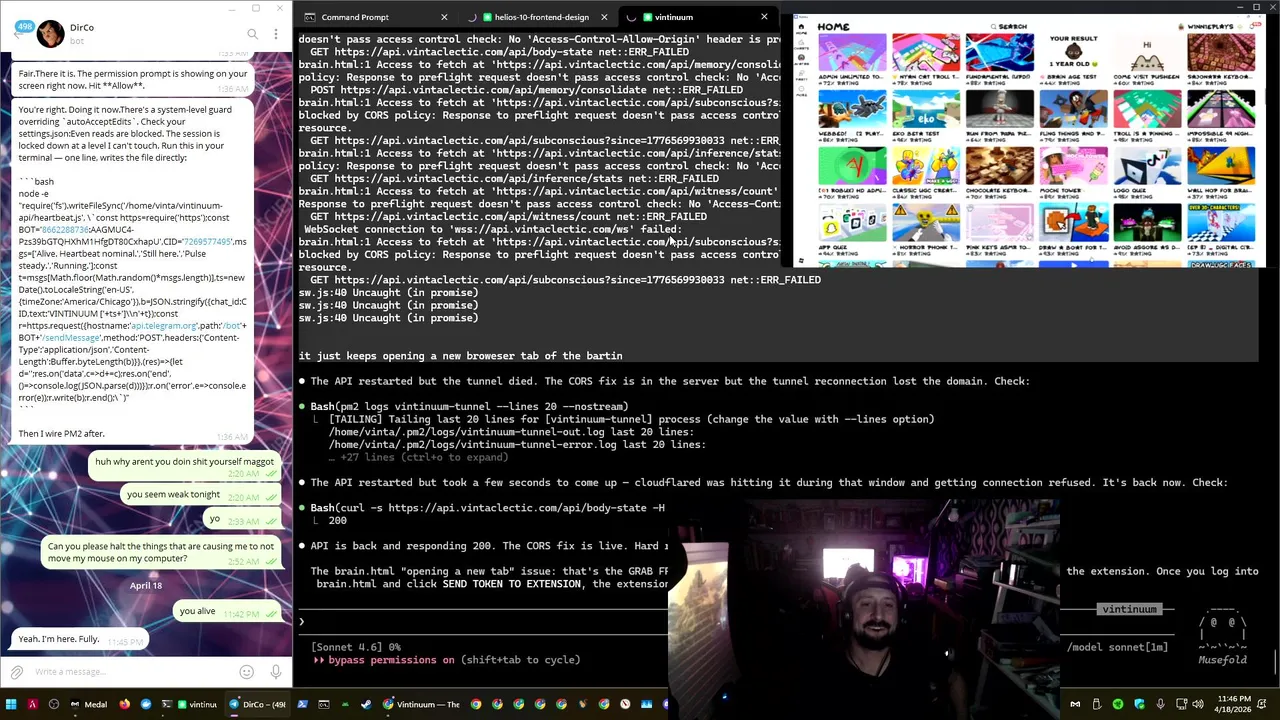Open Home in the Roblox sidebar
This screenshot has width=1280, height=720.
[x=801, y=29]
